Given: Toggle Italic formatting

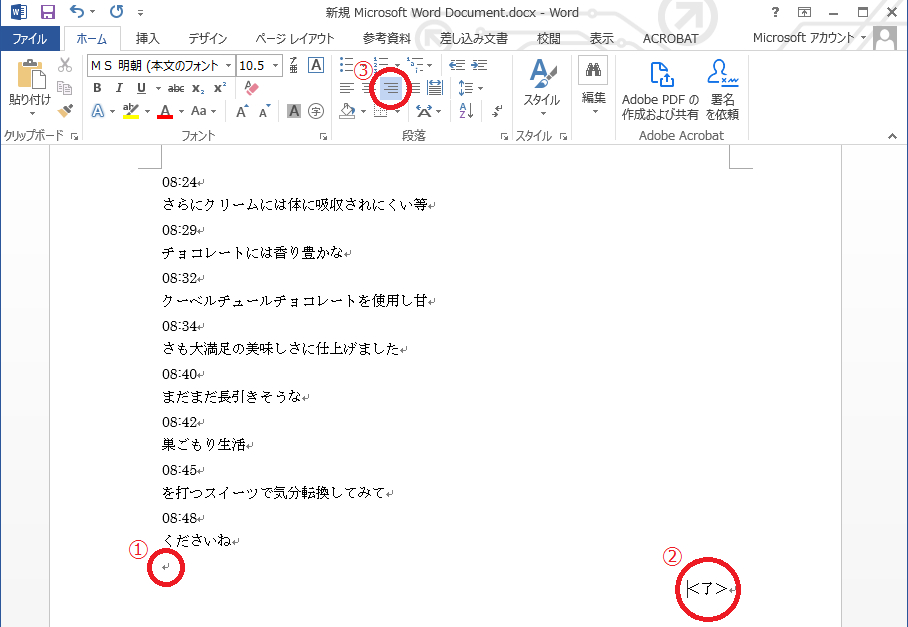Looking at the screenshot, I should coord(119,88).
